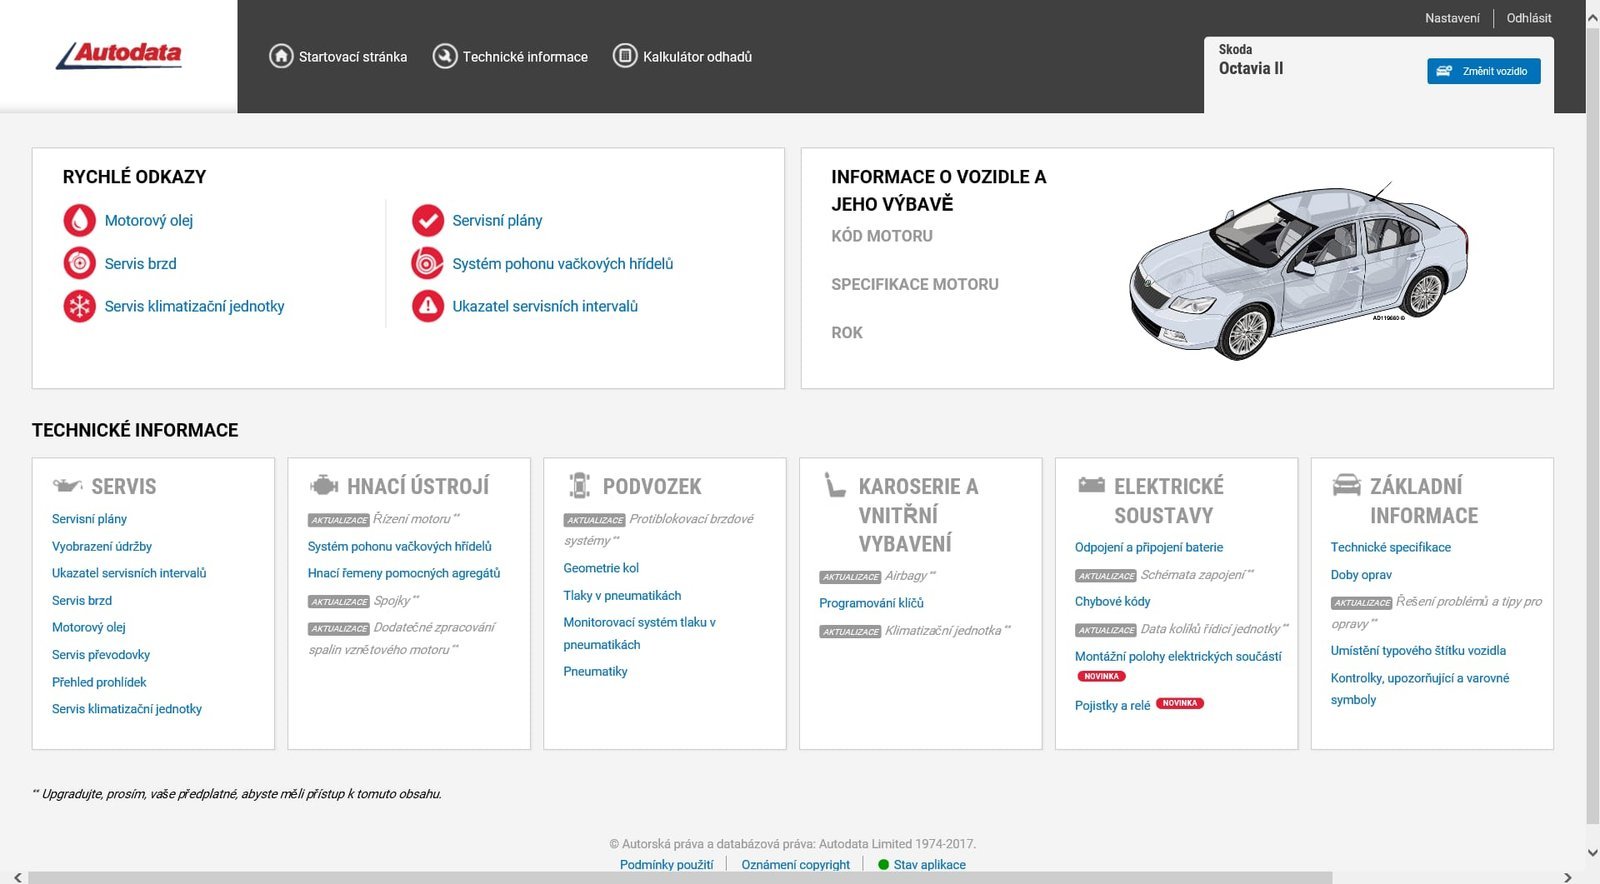Open Servis klimatizační jednotky quick link
The width and height of the screenshot is (1600, 884).
(194, 307)
